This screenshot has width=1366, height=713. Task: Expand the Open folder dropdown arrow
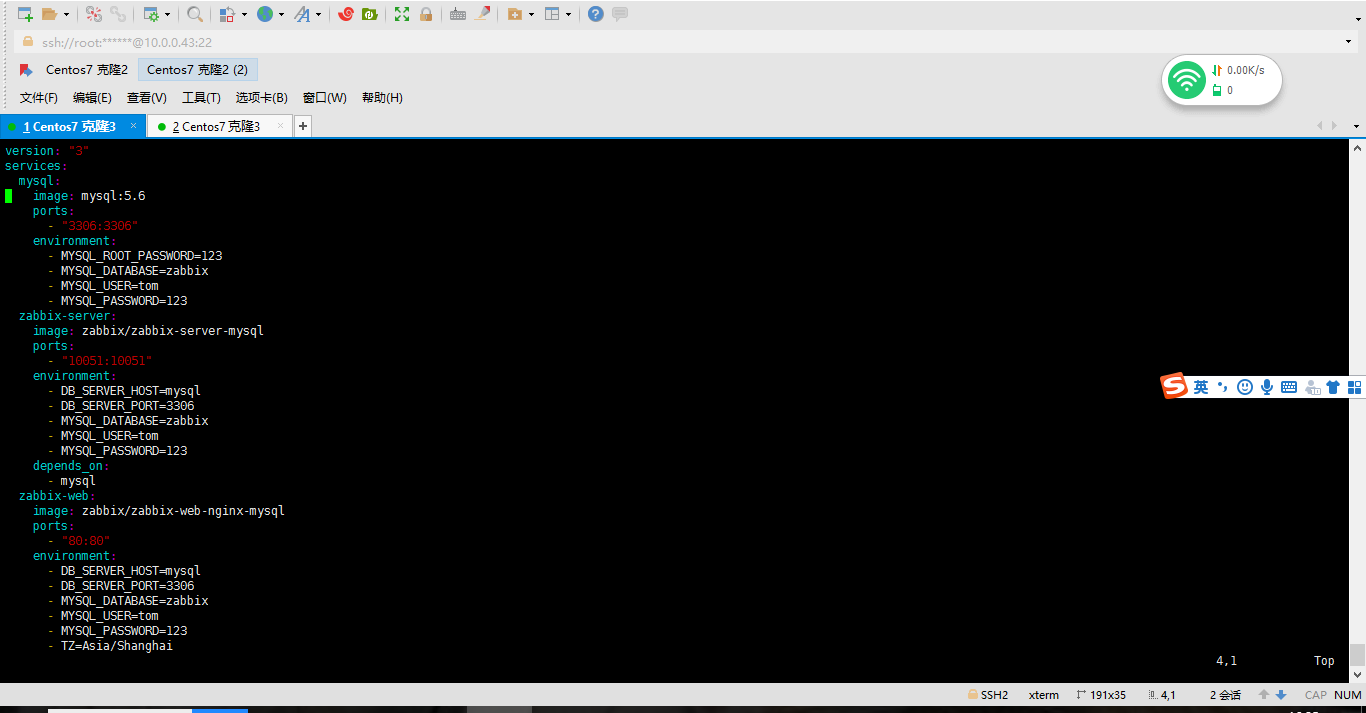click(66, 15)
